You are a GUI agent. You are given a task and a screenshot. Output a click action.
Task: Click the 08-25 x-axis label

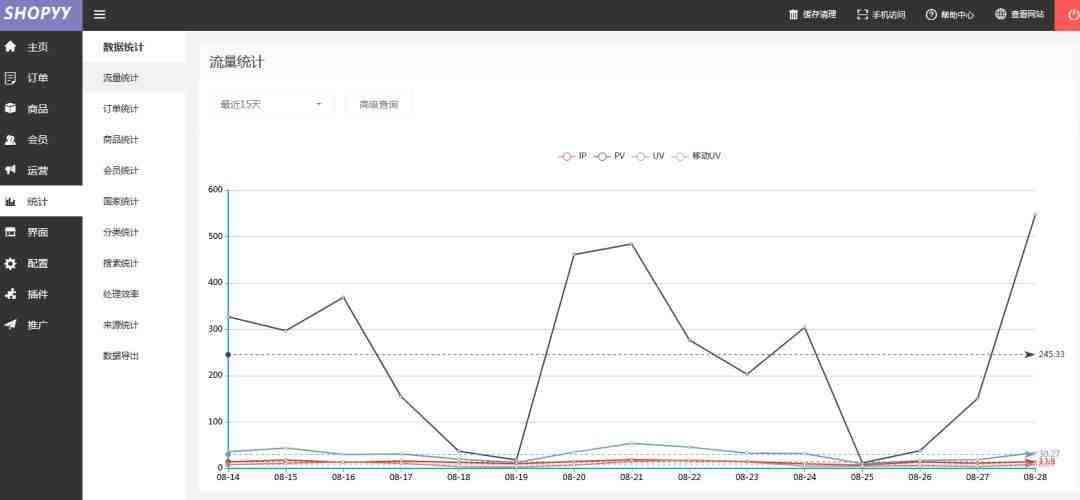point(862,477)
